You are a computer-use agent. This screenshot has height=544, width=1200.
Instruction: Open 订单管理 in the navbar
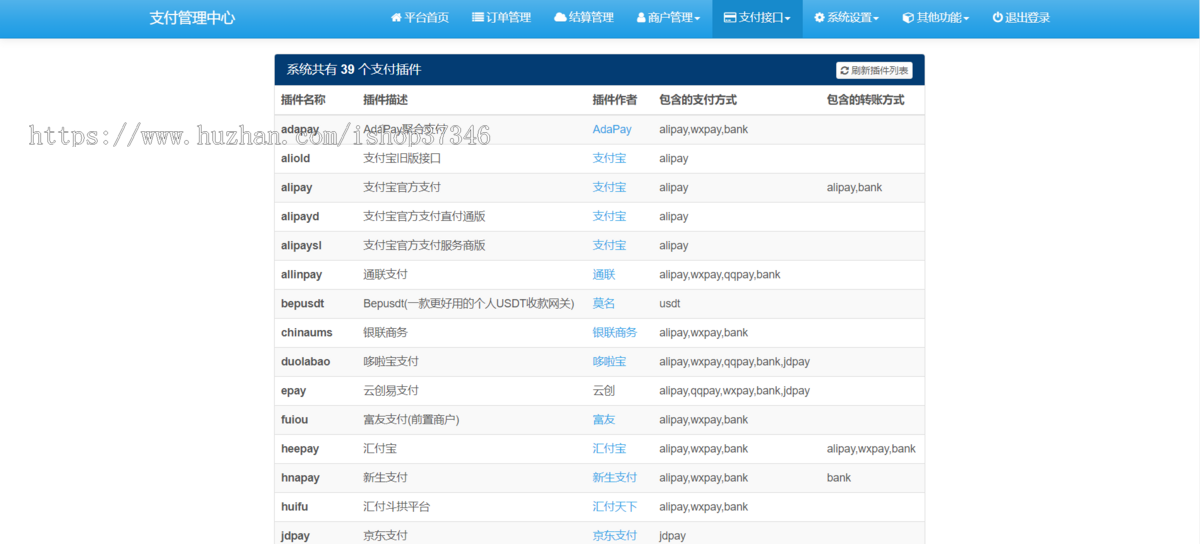[501, 18]
